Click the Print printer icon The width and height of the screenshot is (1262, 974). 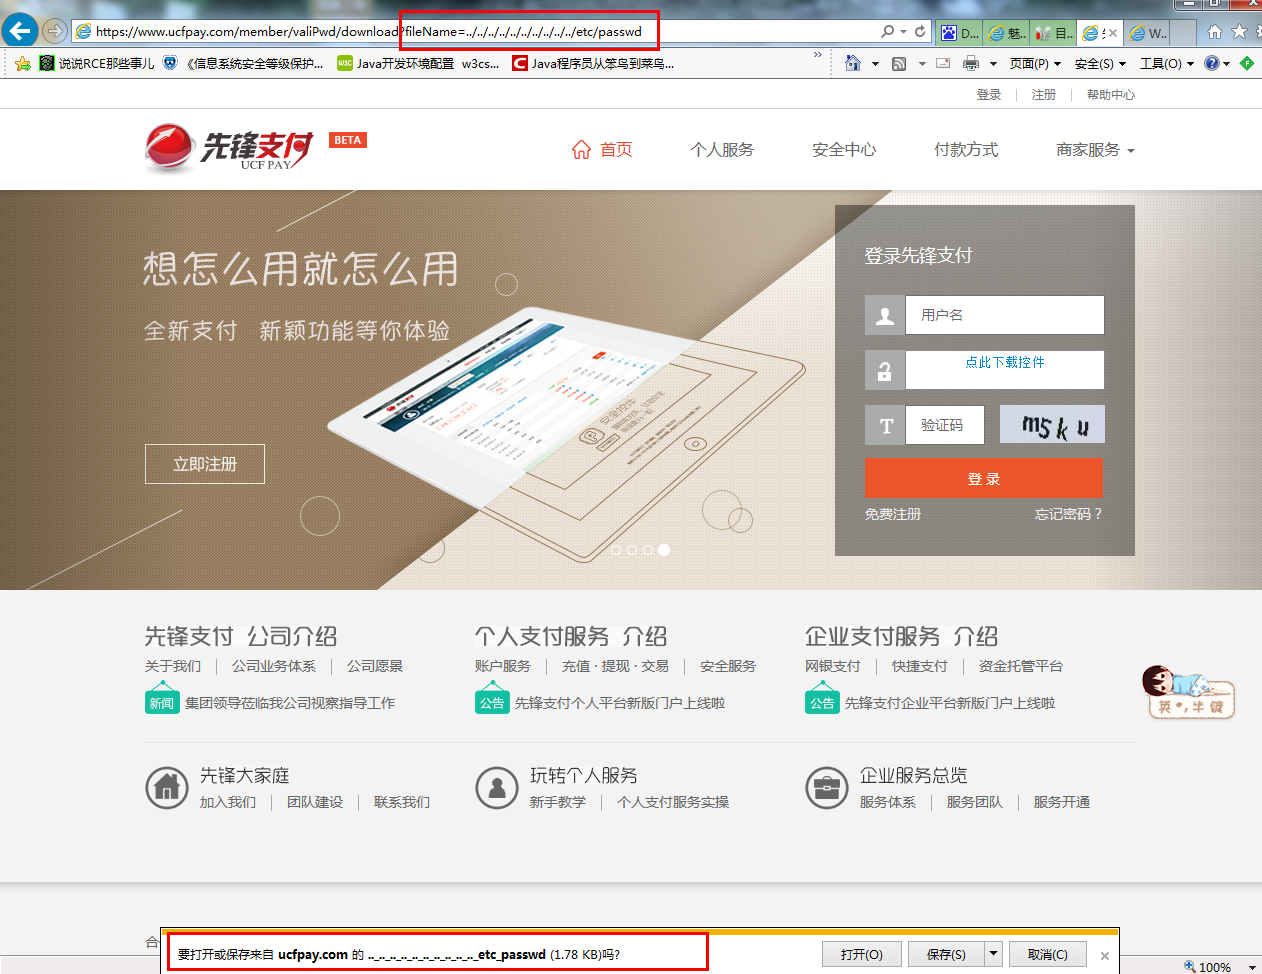tap(970, 64)
